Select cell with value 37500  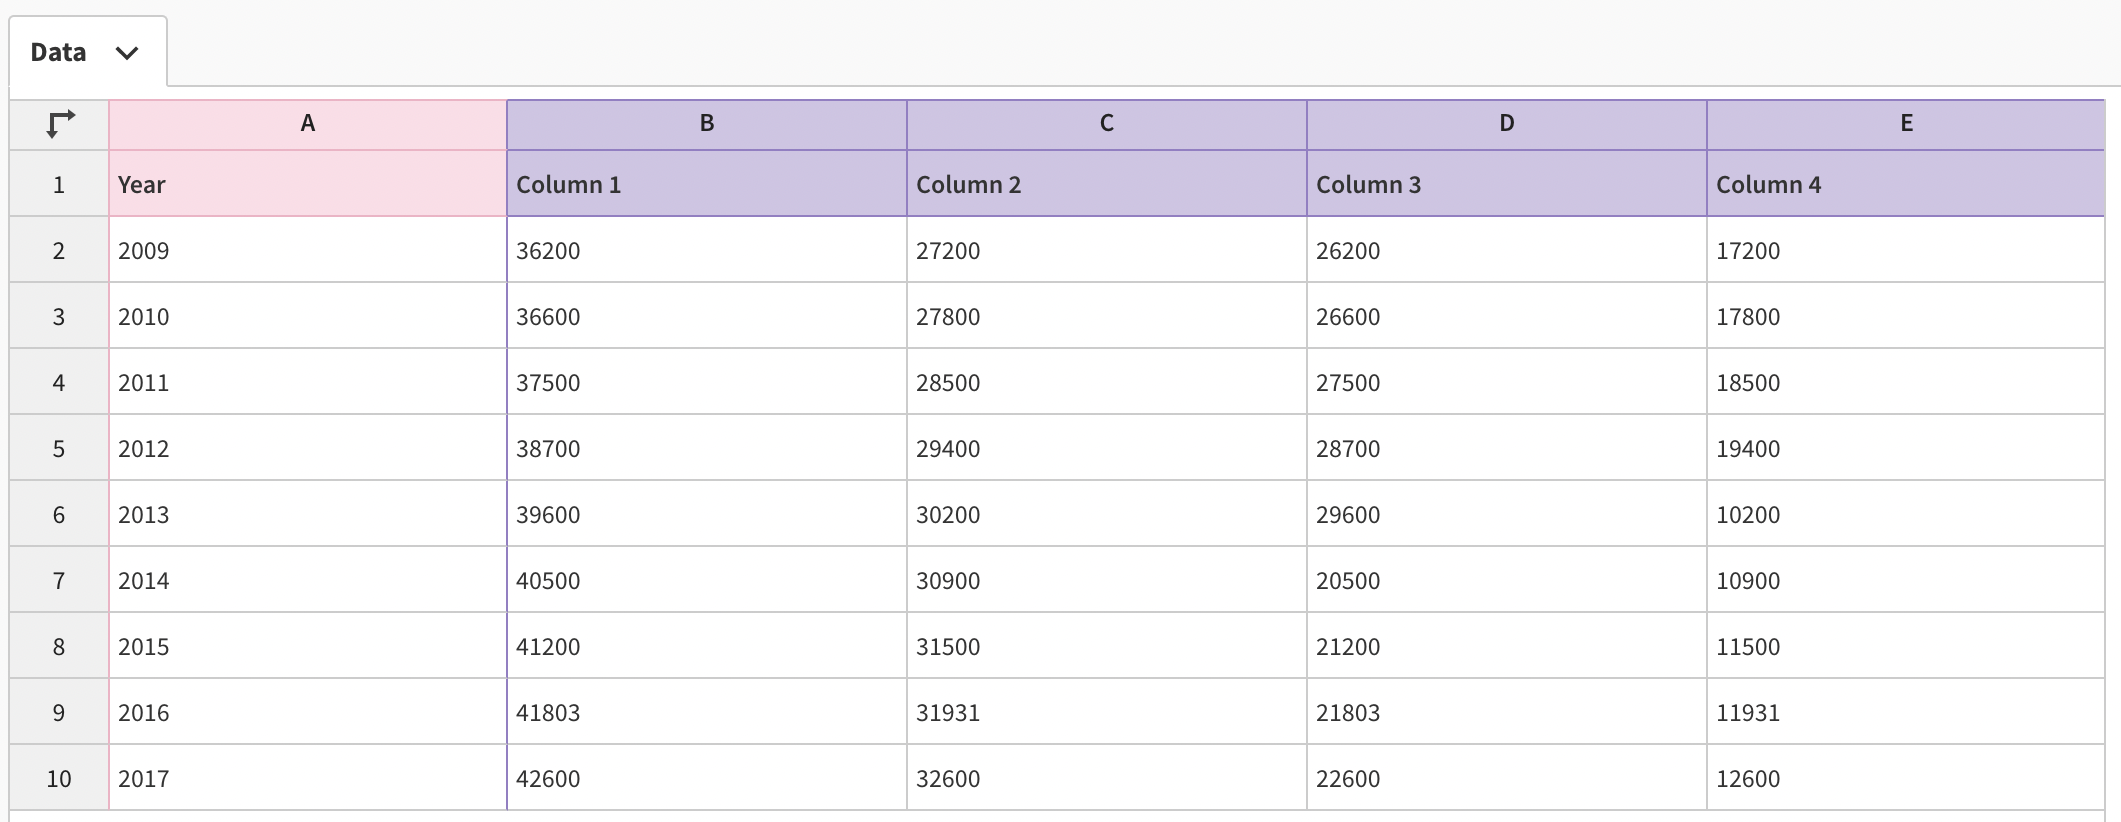(707, 382)
